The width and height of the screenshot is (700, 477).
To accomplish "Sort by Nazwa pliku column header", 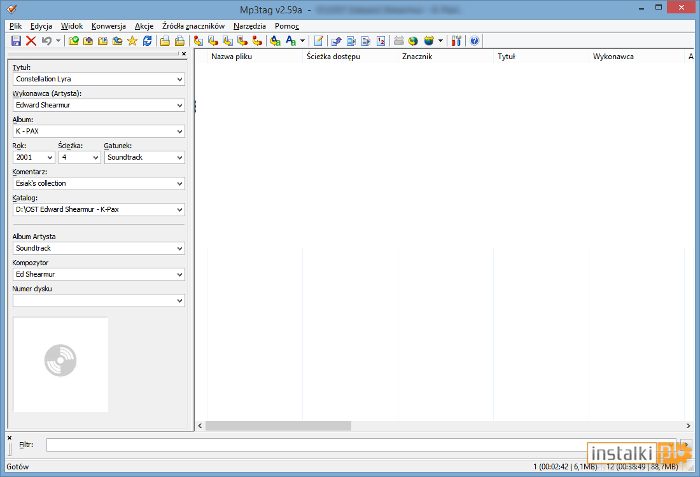I will [255, 56].
